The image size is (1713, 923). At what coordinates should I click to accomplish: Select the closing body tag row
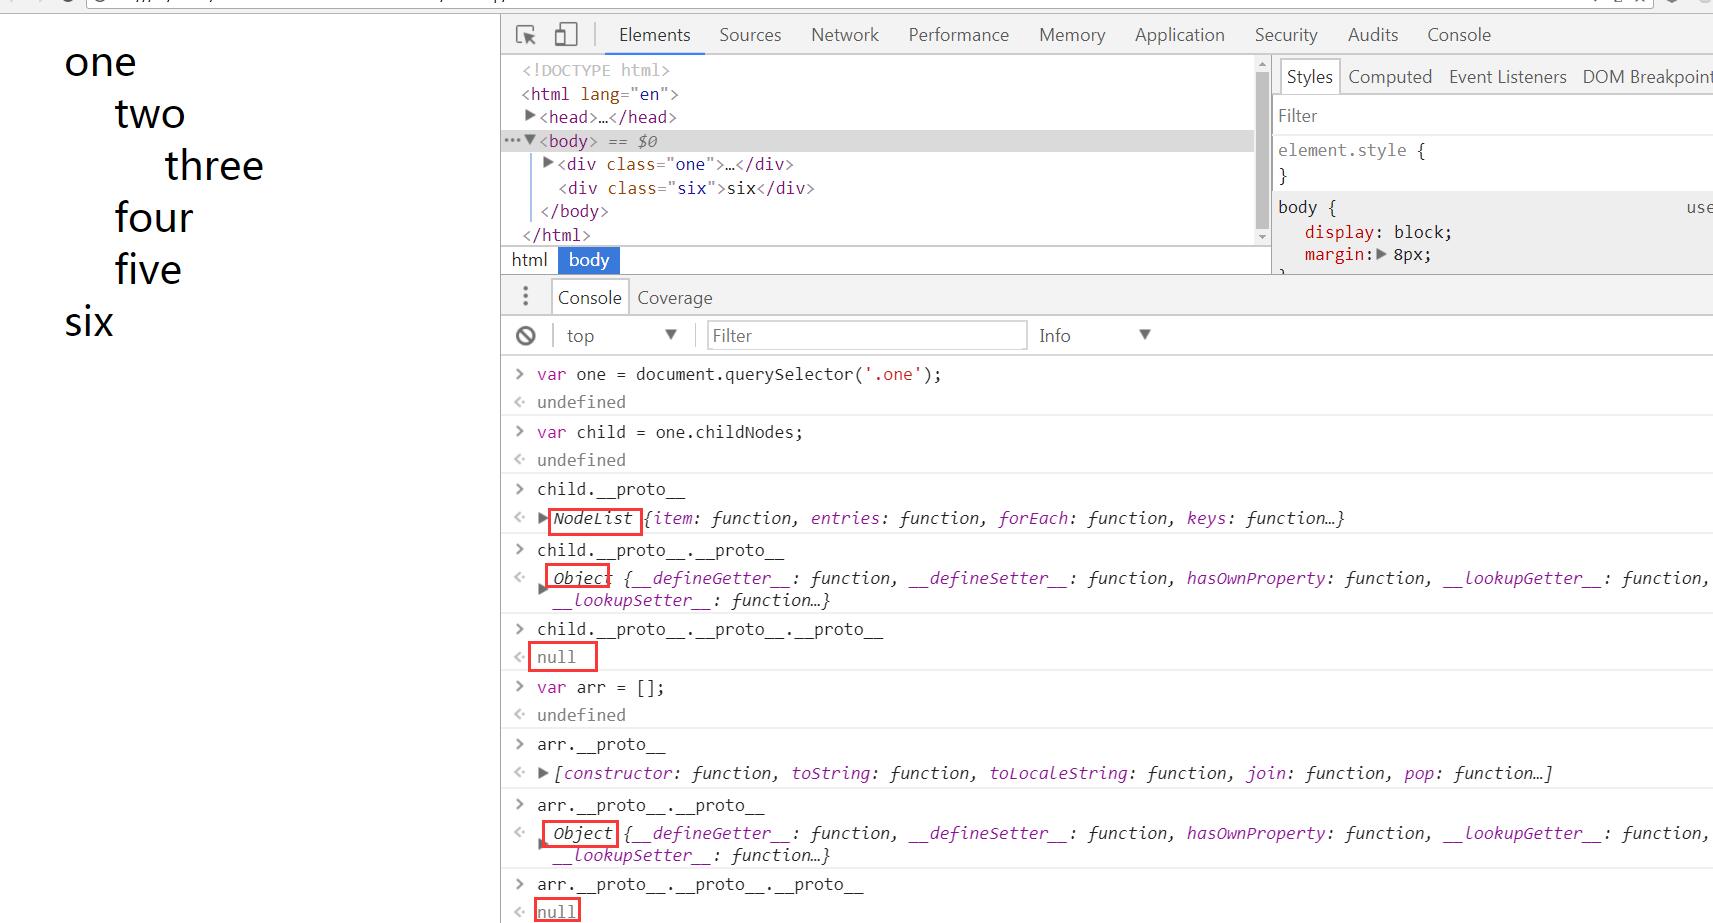pos(574,211)
